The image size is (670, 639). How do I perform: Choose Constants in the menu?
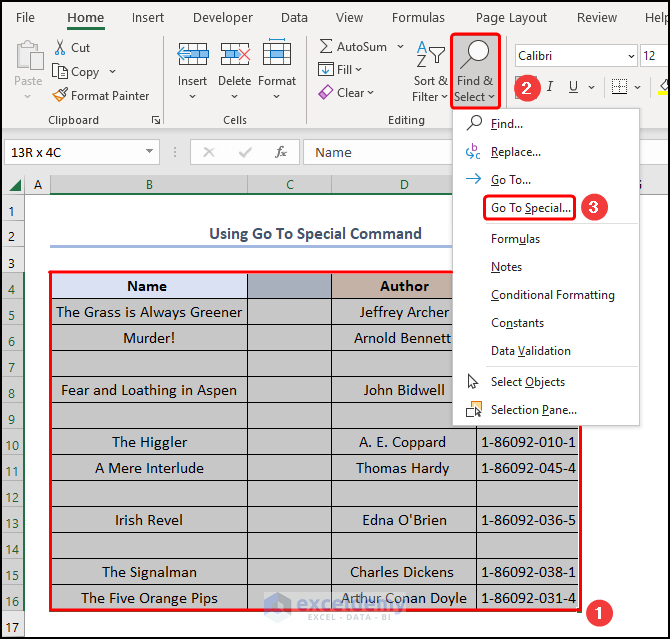(517, 323)
